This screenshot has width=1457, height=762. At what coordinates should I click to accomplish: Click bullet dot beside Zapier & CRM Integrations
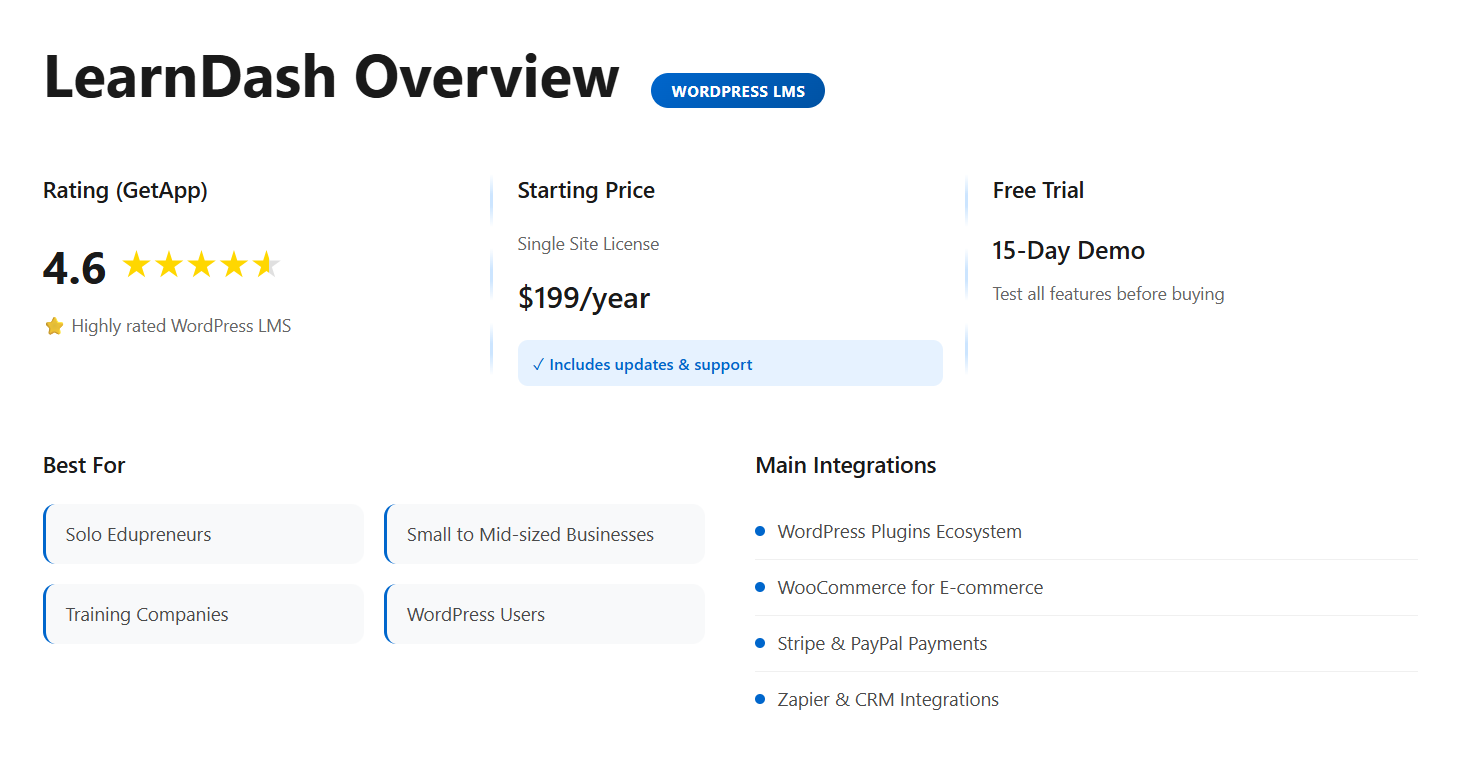point(760,699)
